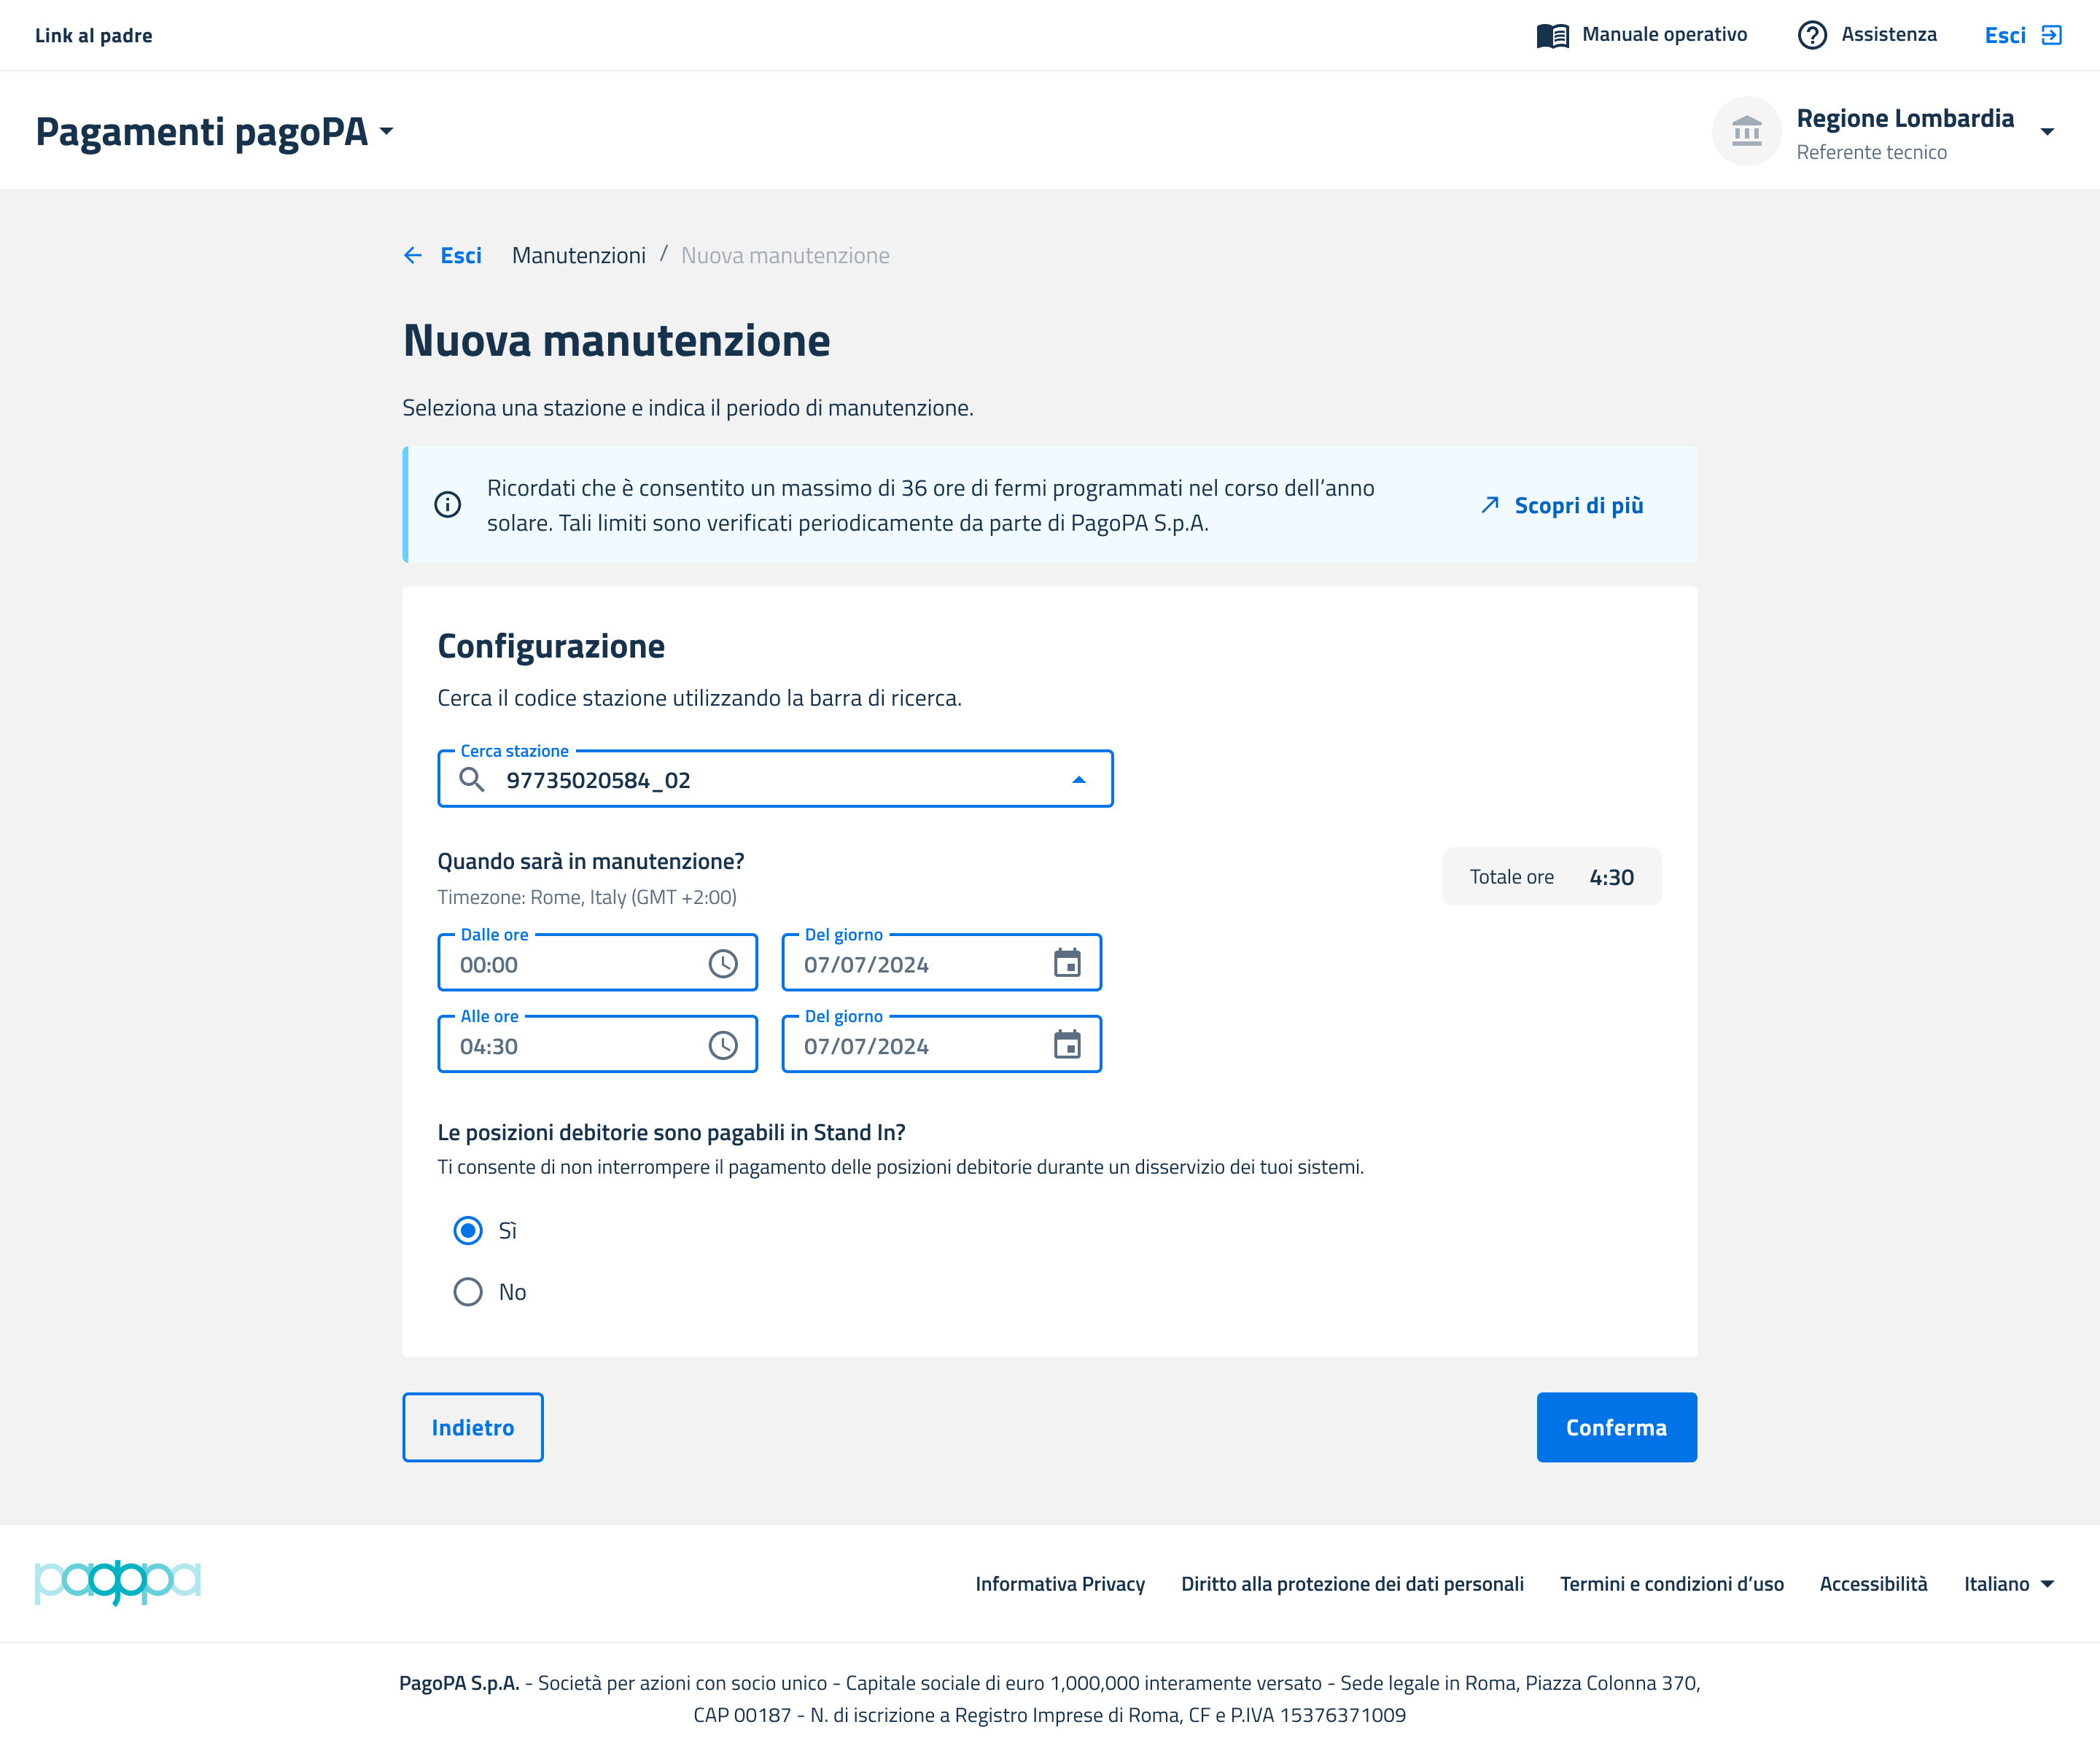Go to Manutenzioni breadcrumb
The image size is (2100, 1754).
578,256
